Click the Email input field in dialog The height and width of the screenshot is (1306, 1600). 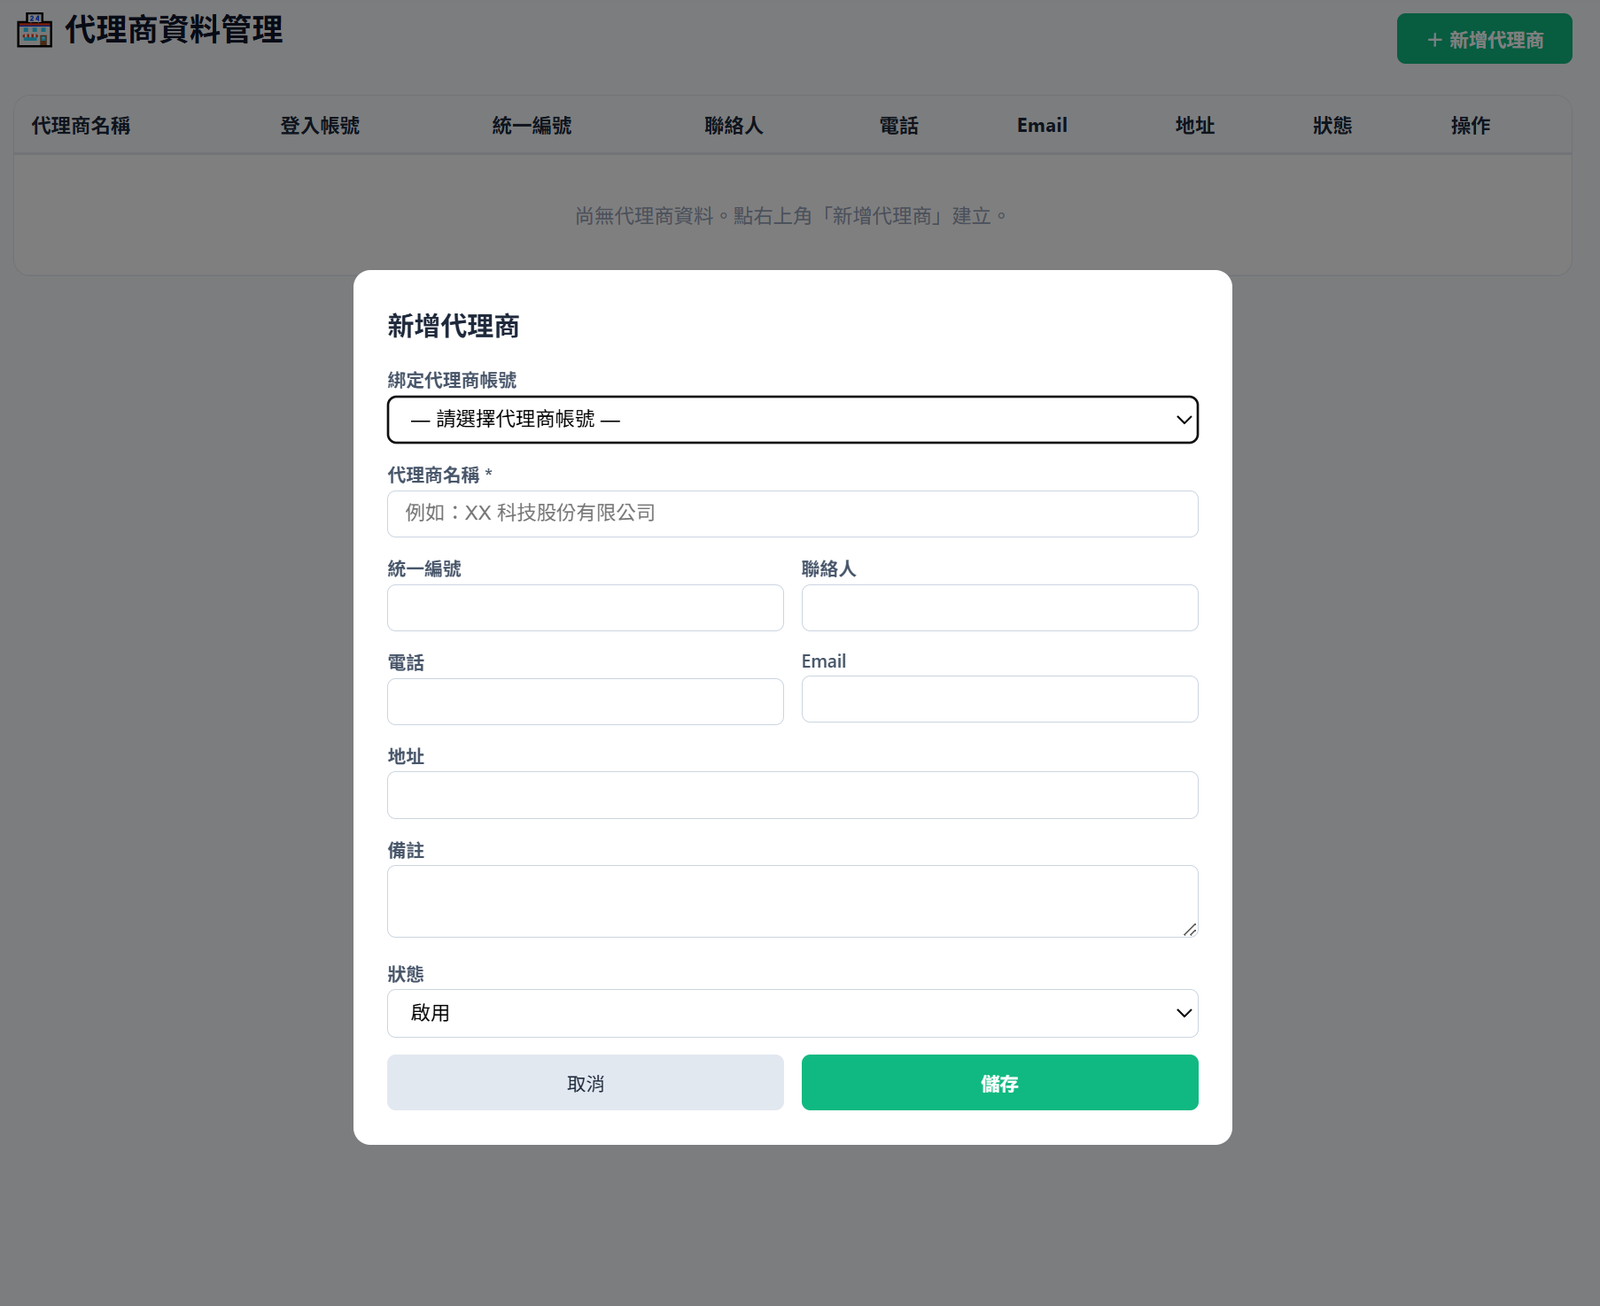point(1000,699)
